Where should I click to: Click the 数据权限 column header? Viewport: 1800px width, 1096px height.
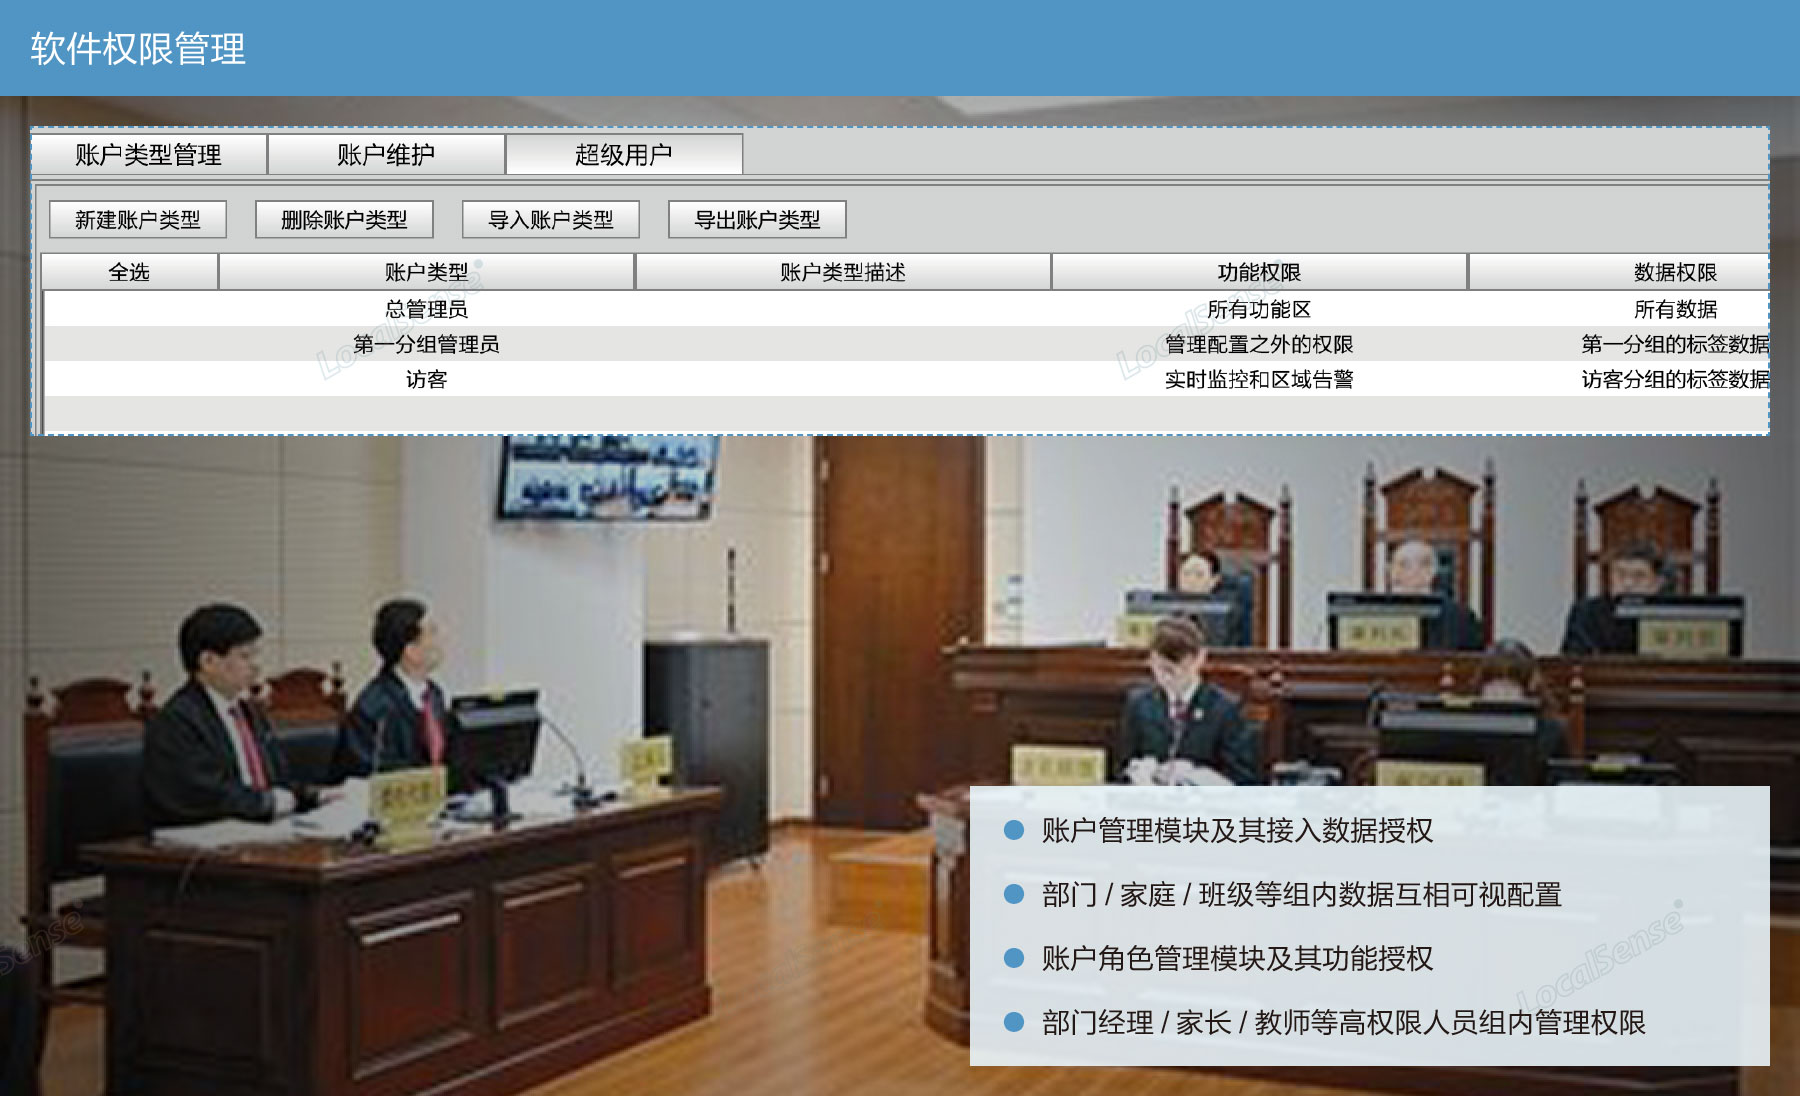click(x=1675, y=272)
